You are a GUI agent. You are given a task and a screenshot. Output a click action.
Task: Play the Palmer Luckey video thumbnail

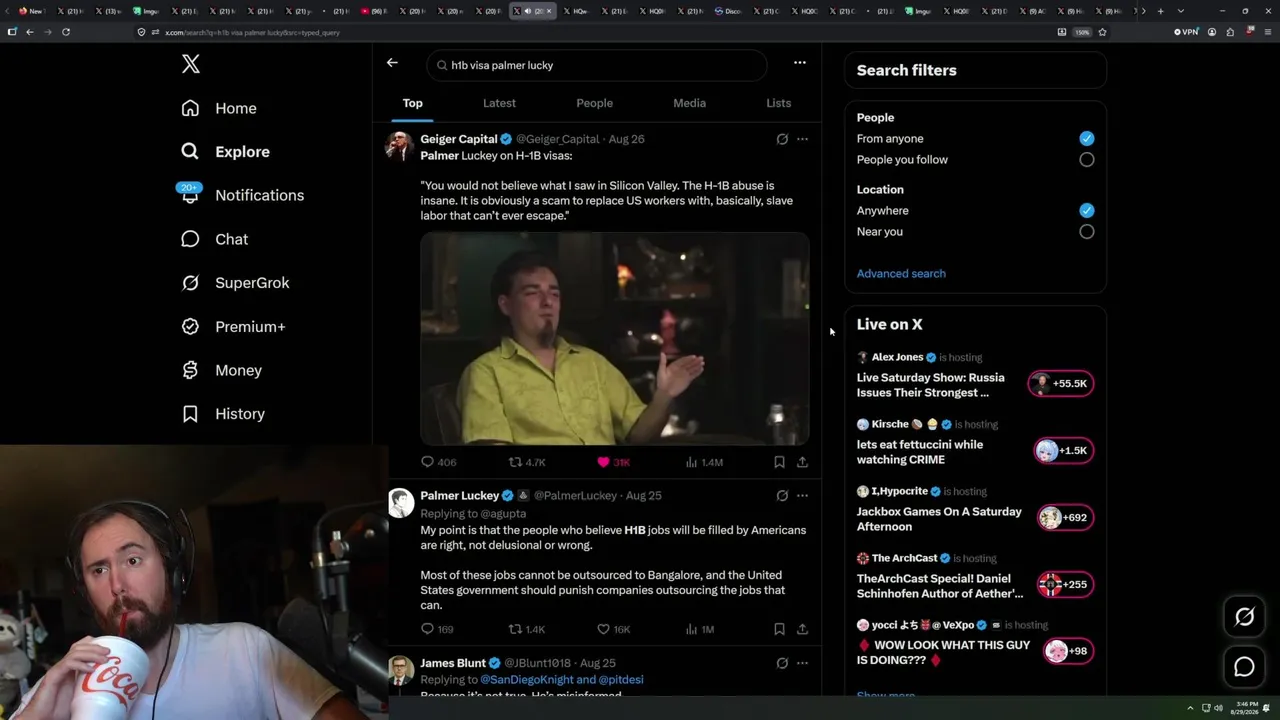(x=615, y=338)
